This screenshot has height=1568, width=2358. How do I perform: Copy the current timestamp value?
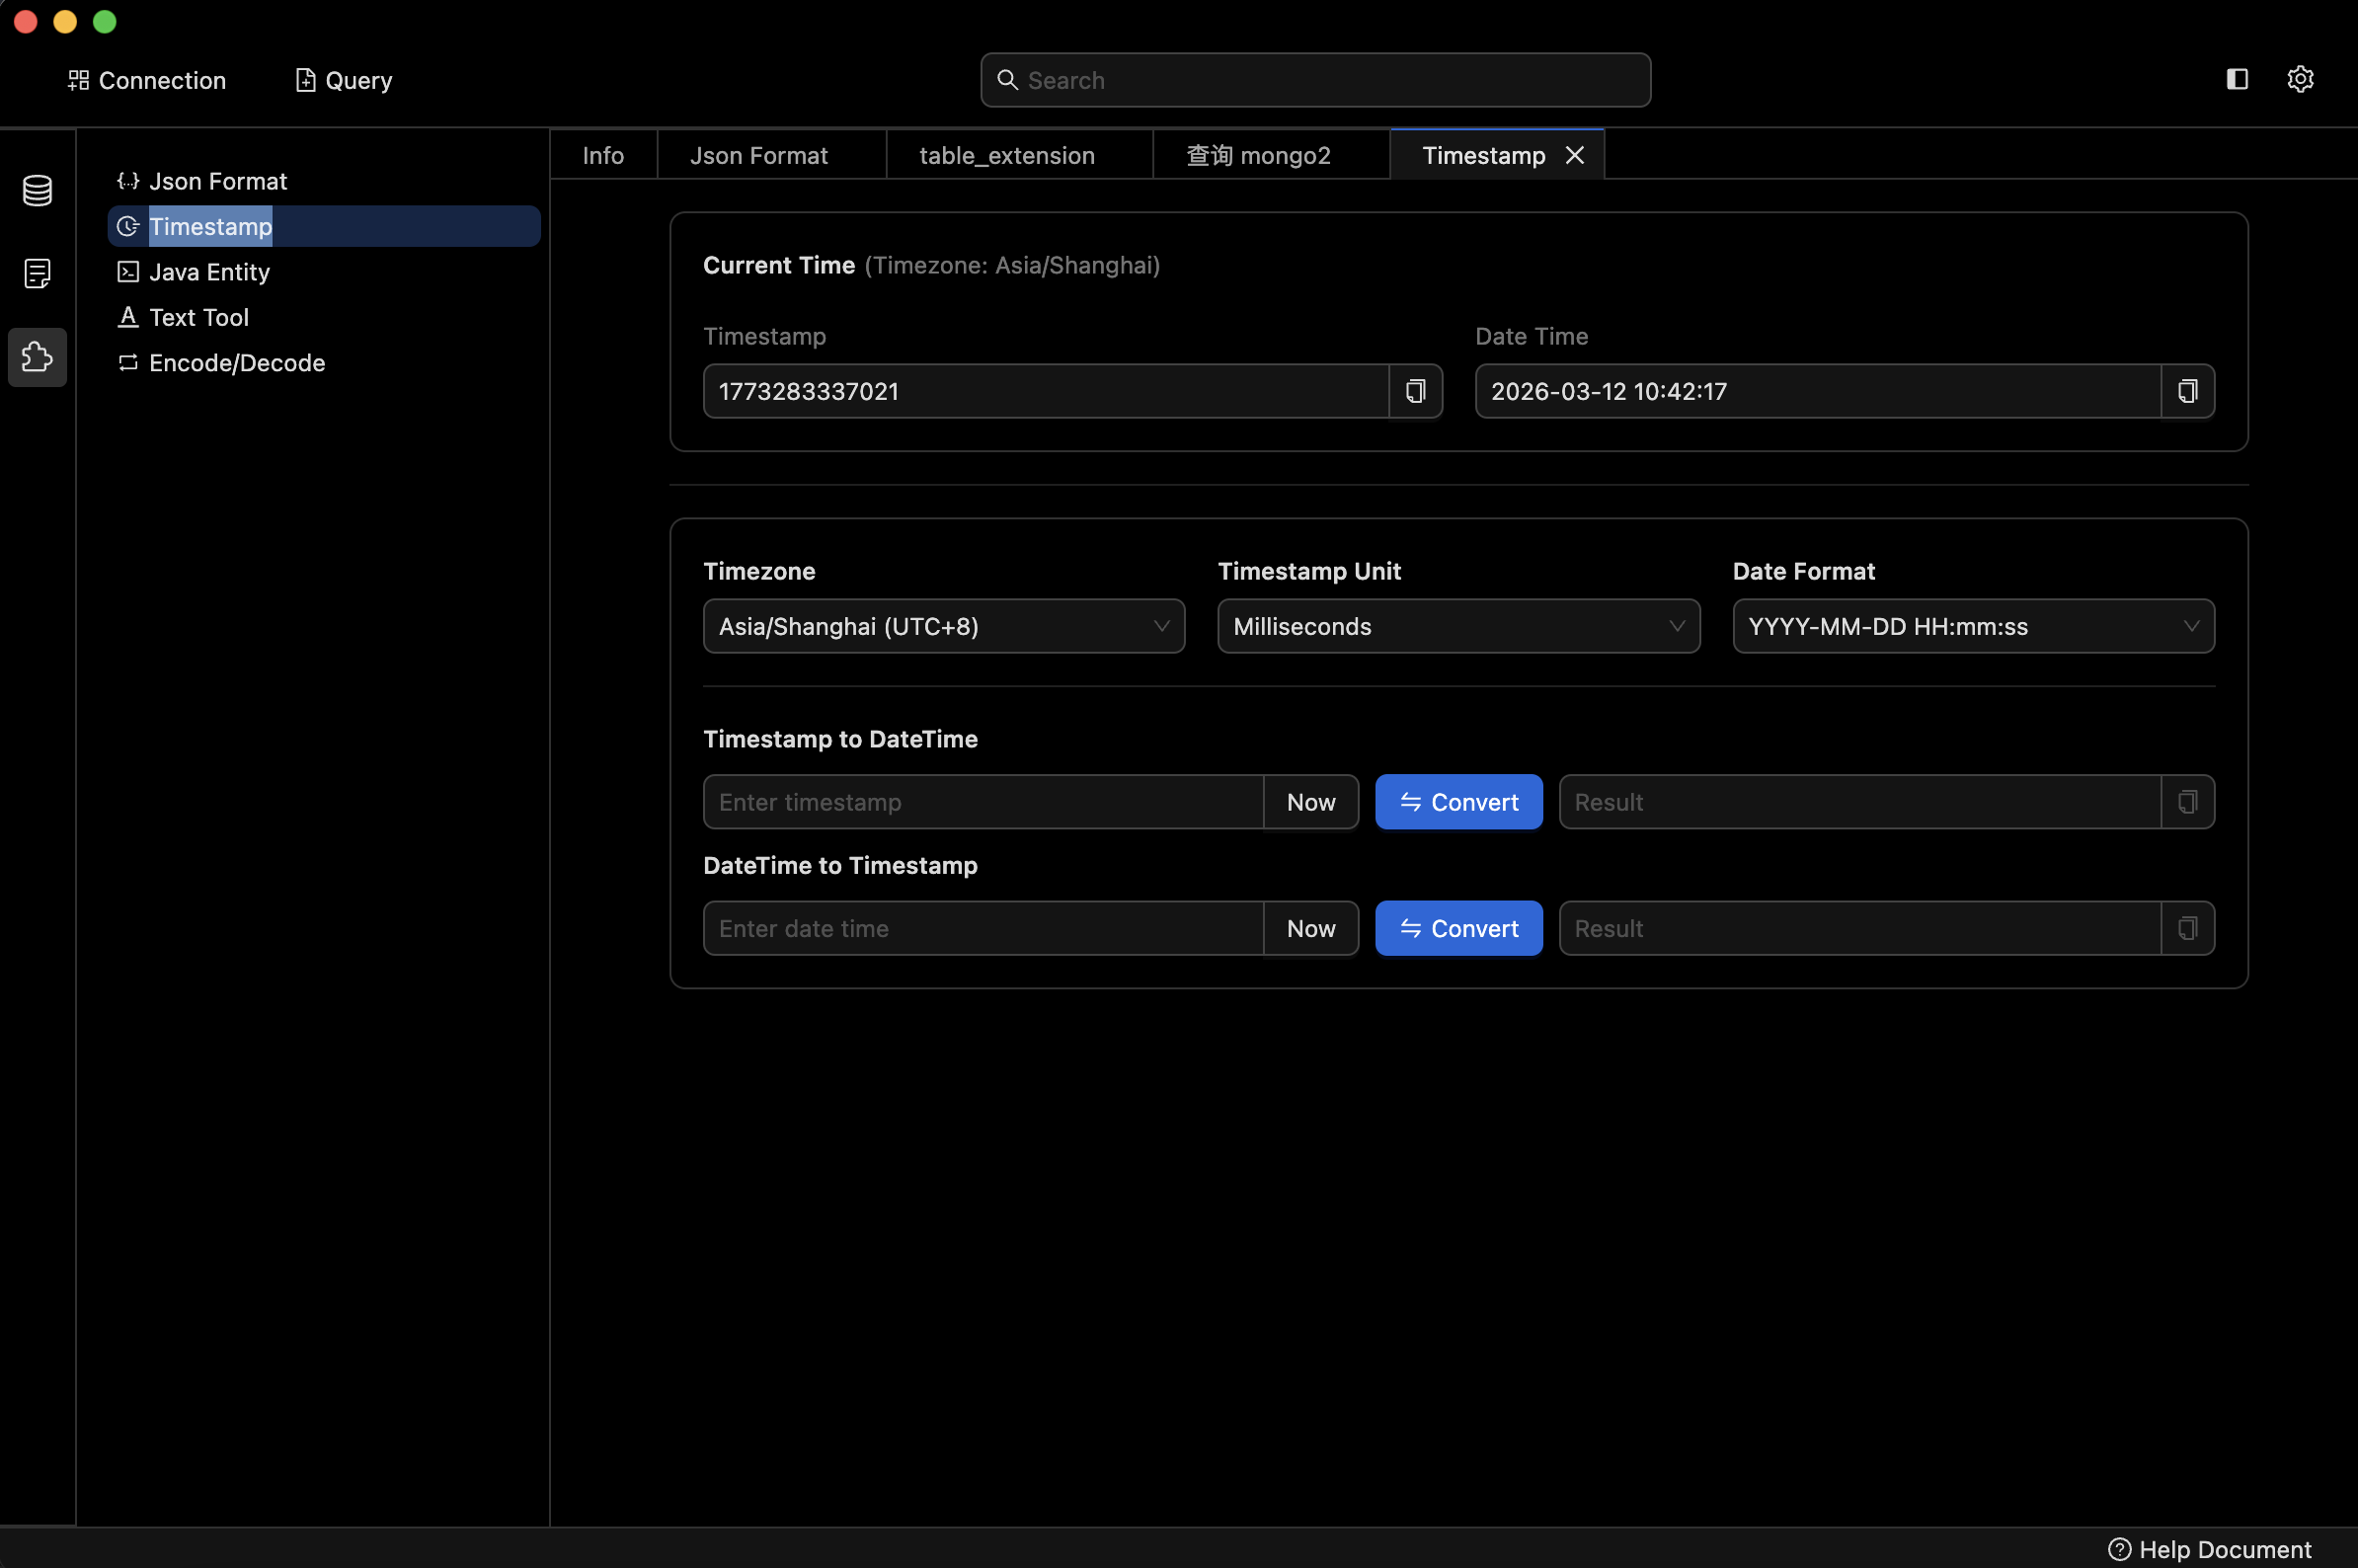(x=1415, y=391)
